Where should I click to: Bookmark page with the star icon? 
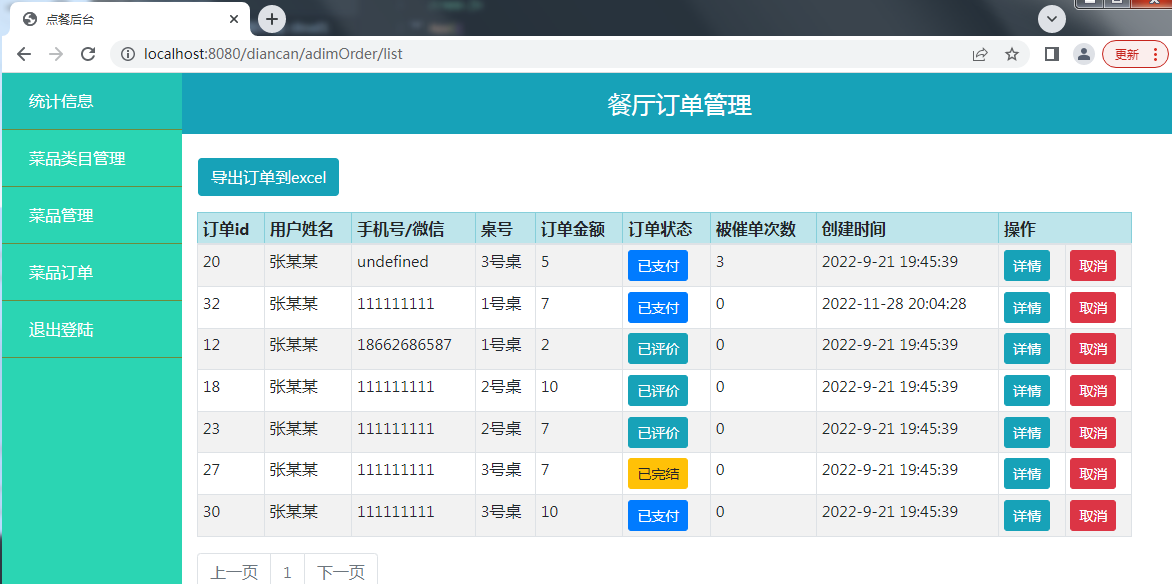point(1012,54)
